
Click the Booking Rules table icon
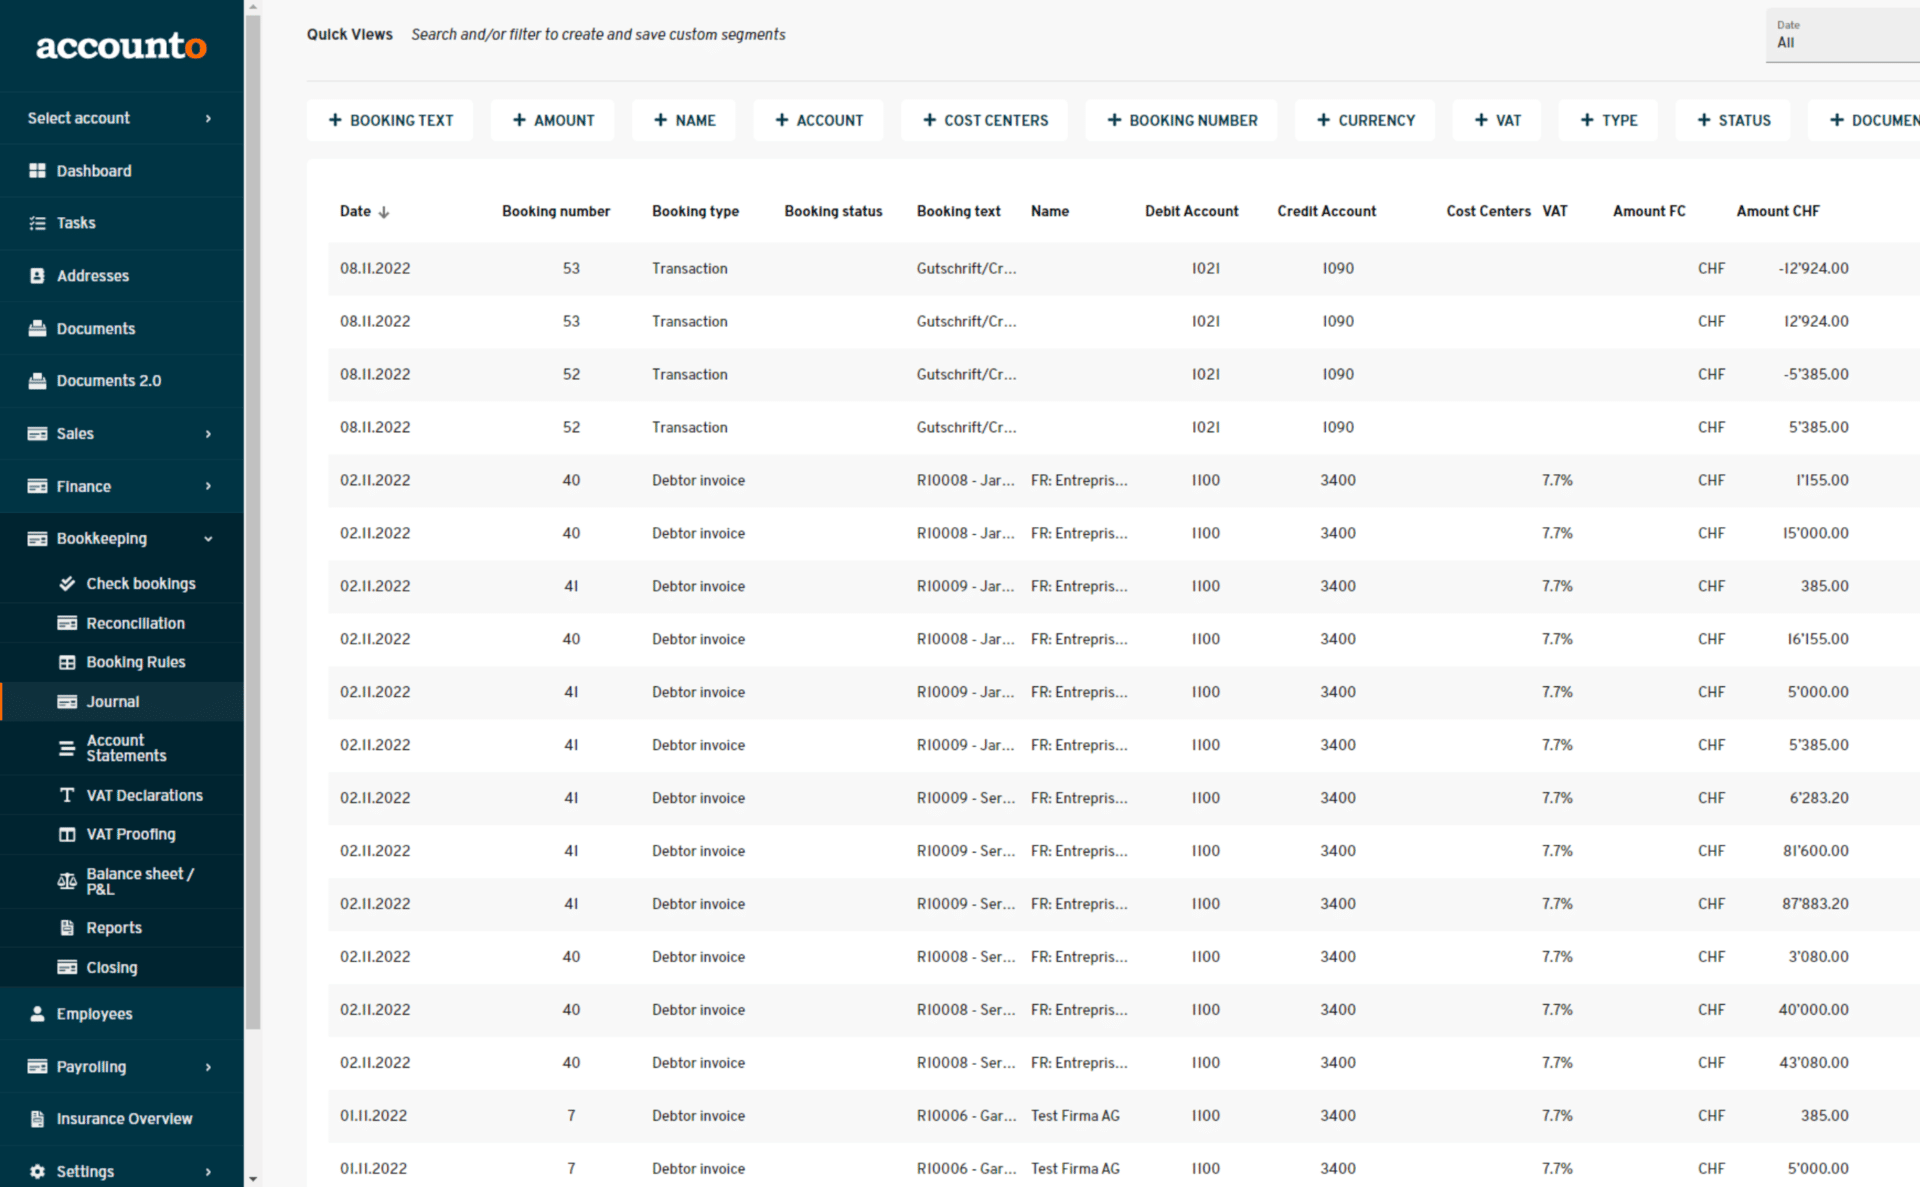tap(67, 662)
